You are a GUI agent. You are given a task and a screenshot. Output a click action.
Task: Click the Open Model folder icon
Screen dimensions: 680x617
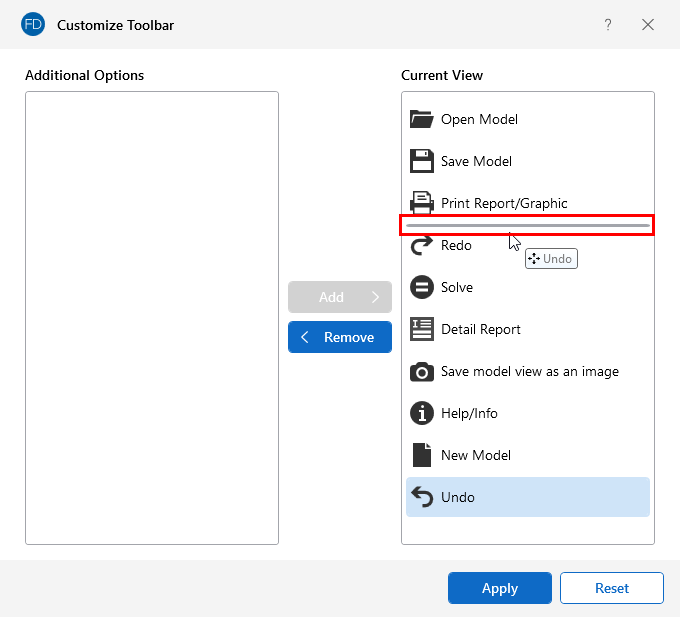point(422,119)
